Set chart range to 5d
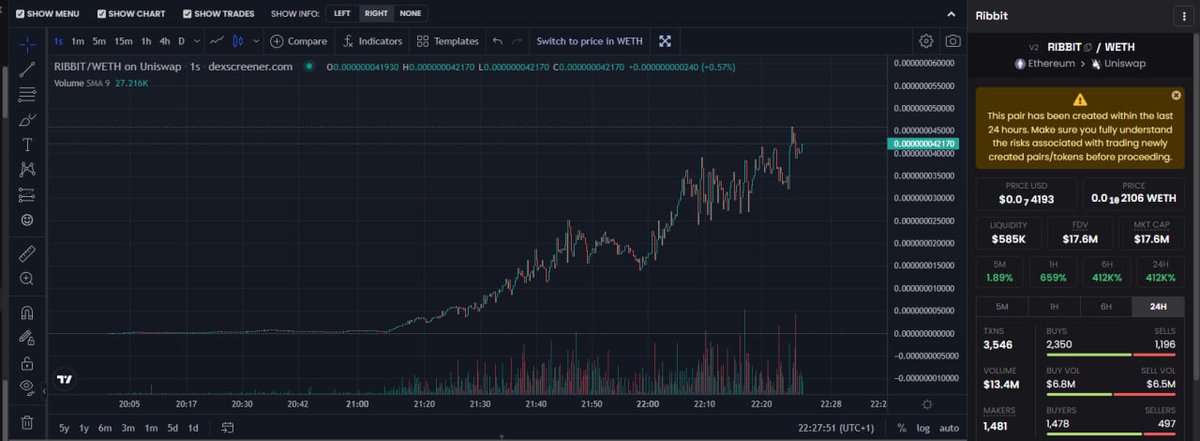 [x=173, y=427]
